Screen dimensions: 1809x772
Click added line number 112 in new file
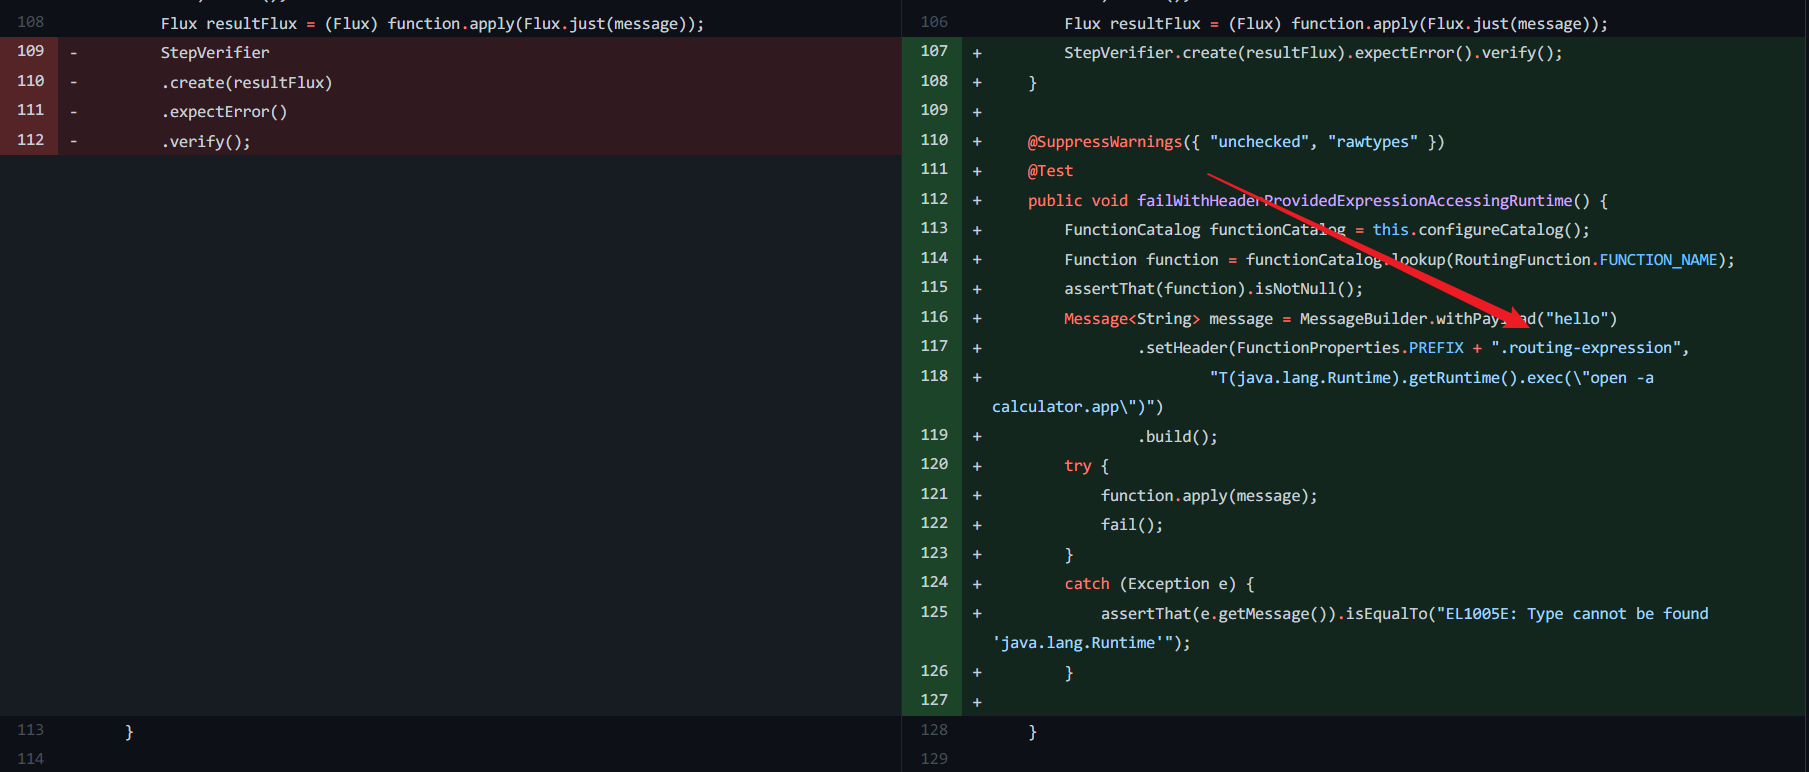click(x=934, y=199)
